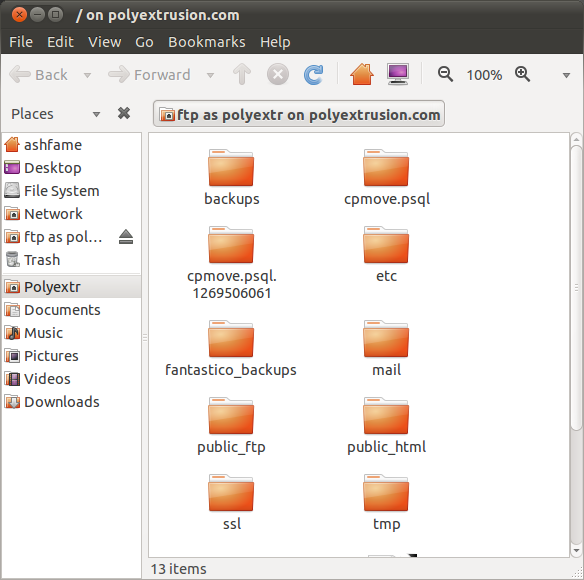Open the Places sidebar type dropdown
The width and height of the screenshot is (584, 580).
coord(96,114)
